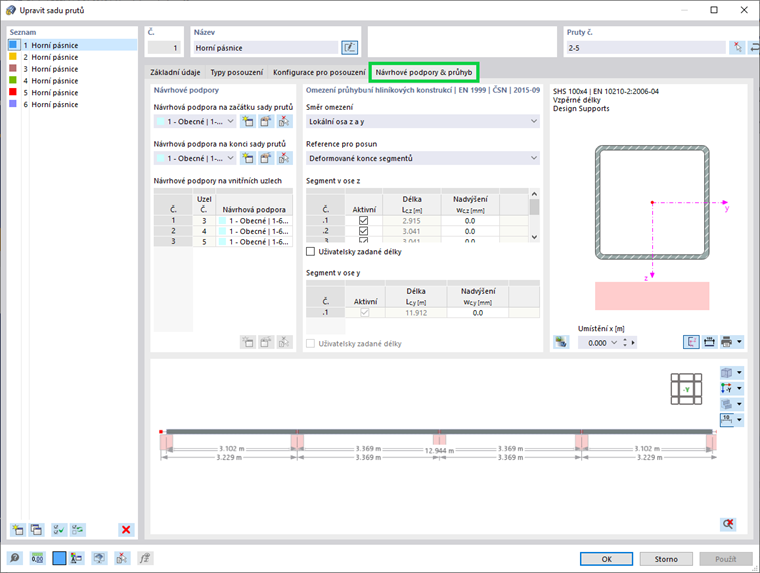Image resolution: width=760 pixels, height=573 pixels.
Task: Toggle Uživatelsky zadané délky checkbox for axis y
Action: (x=311, y=344)
